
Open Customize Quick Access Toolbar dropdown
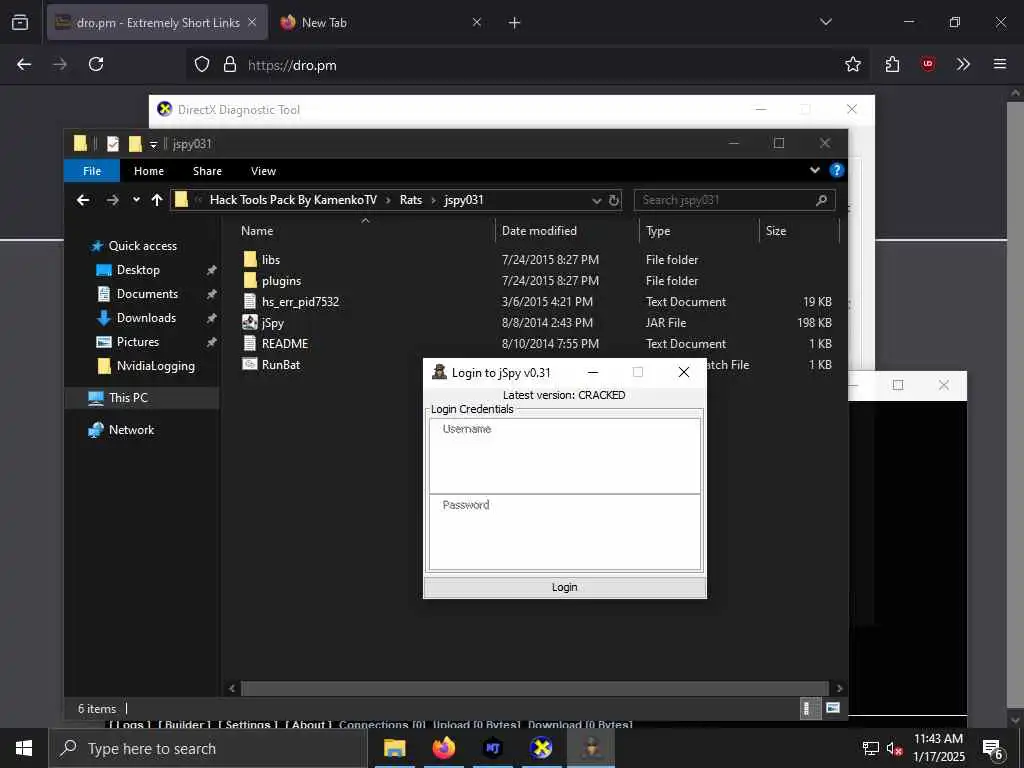[x=153, y=144]
